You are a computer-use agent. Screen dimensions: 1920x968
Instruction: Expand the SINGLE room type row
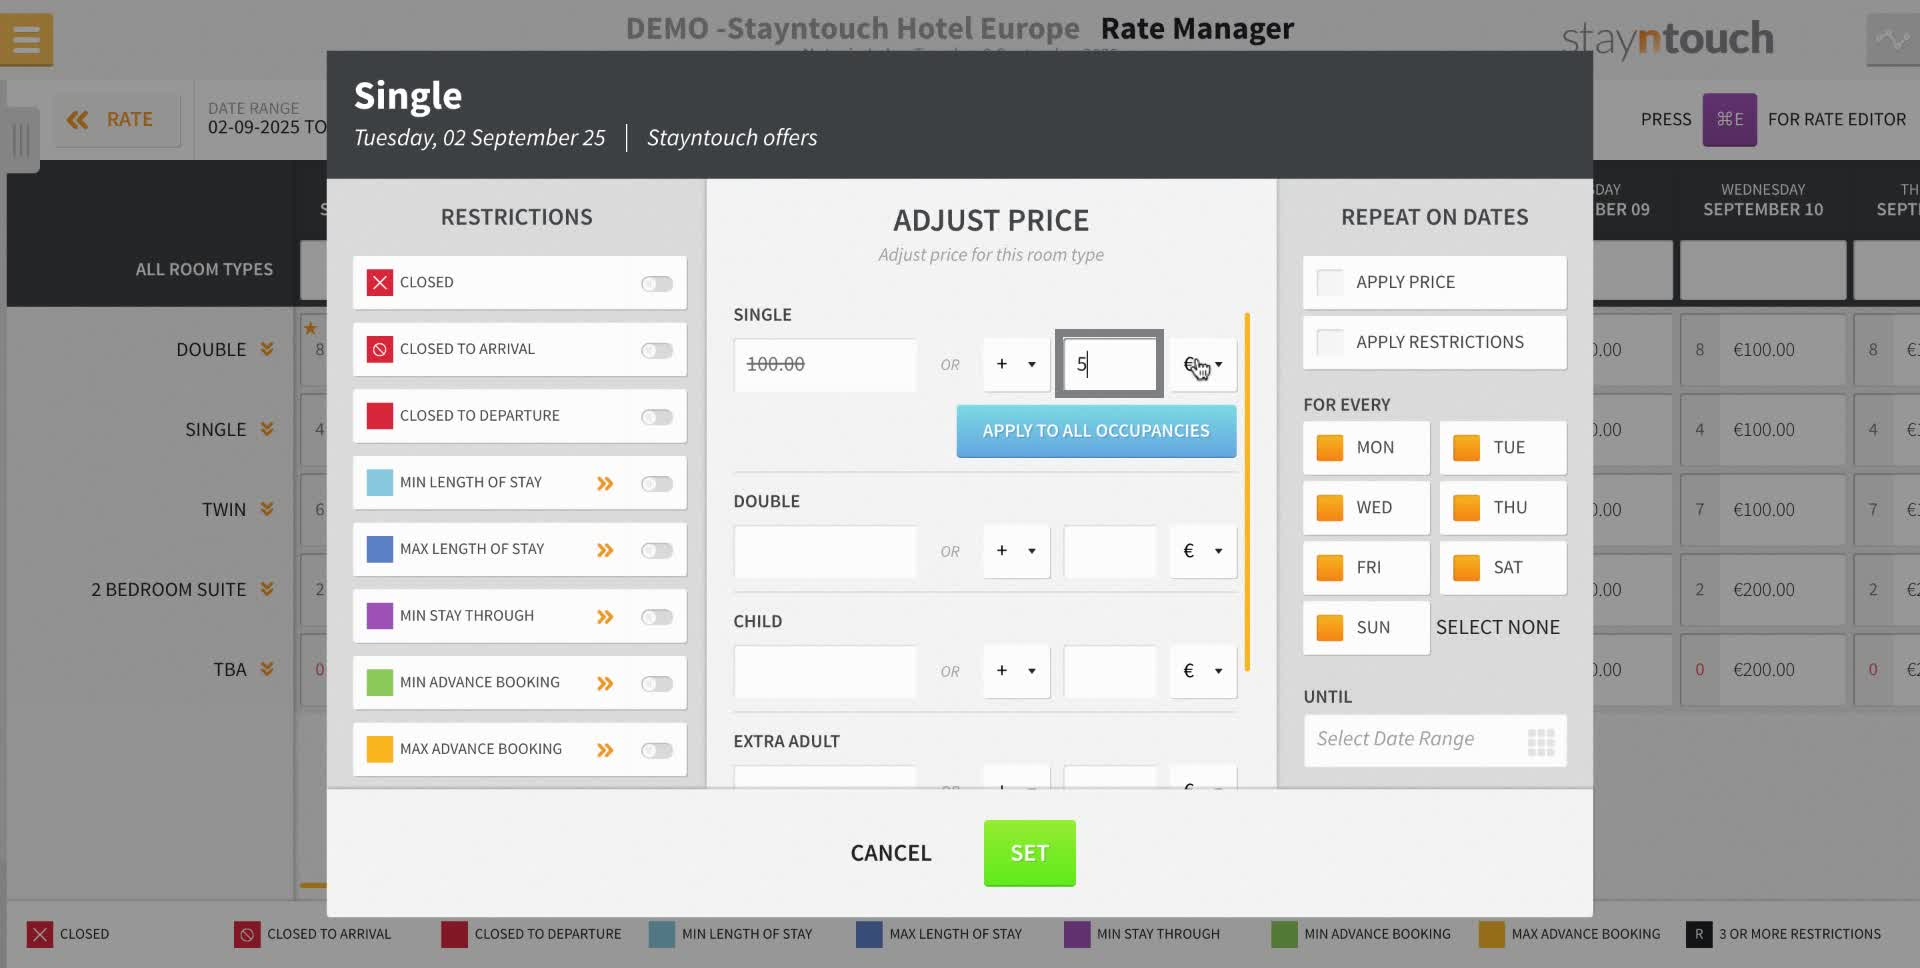coord(267,429)
